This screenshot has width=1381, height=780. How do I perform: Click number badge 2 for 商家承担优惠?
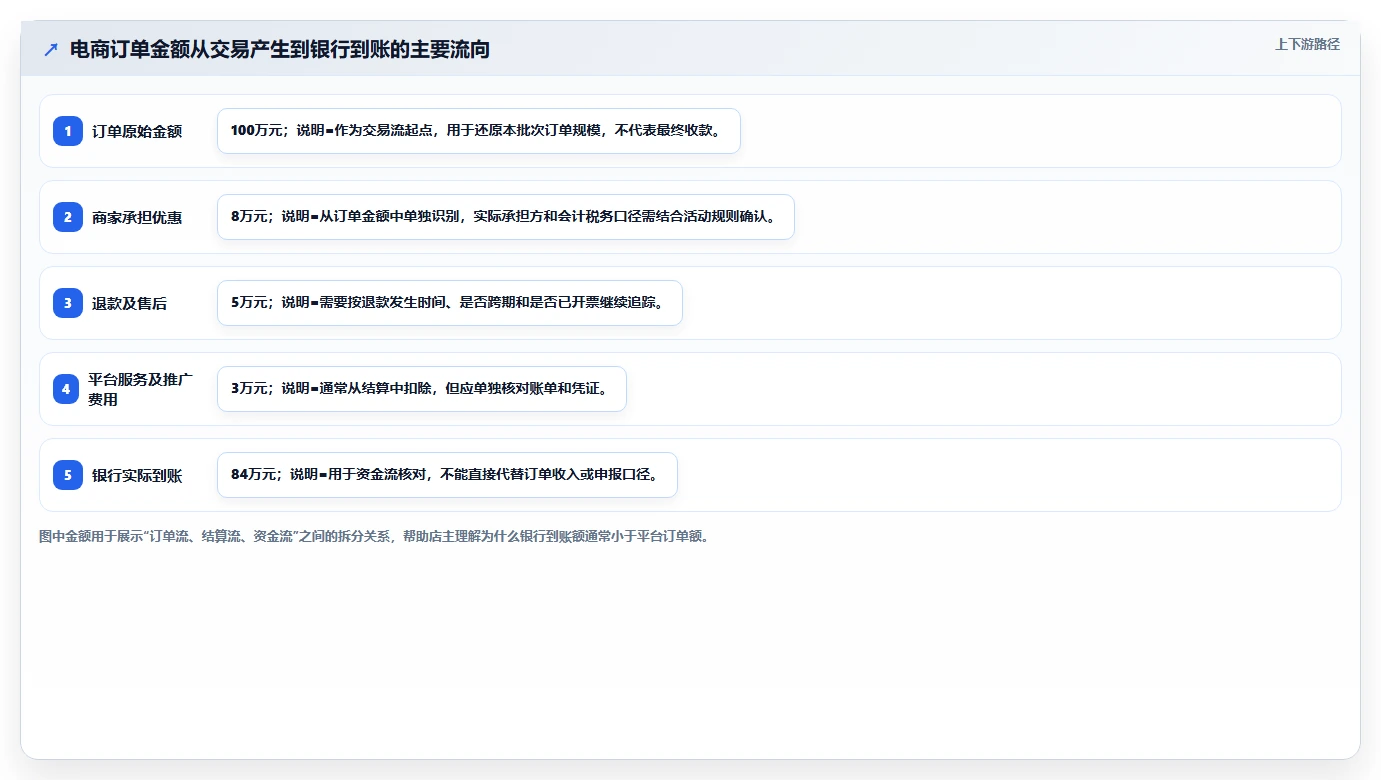coord(68,217)
